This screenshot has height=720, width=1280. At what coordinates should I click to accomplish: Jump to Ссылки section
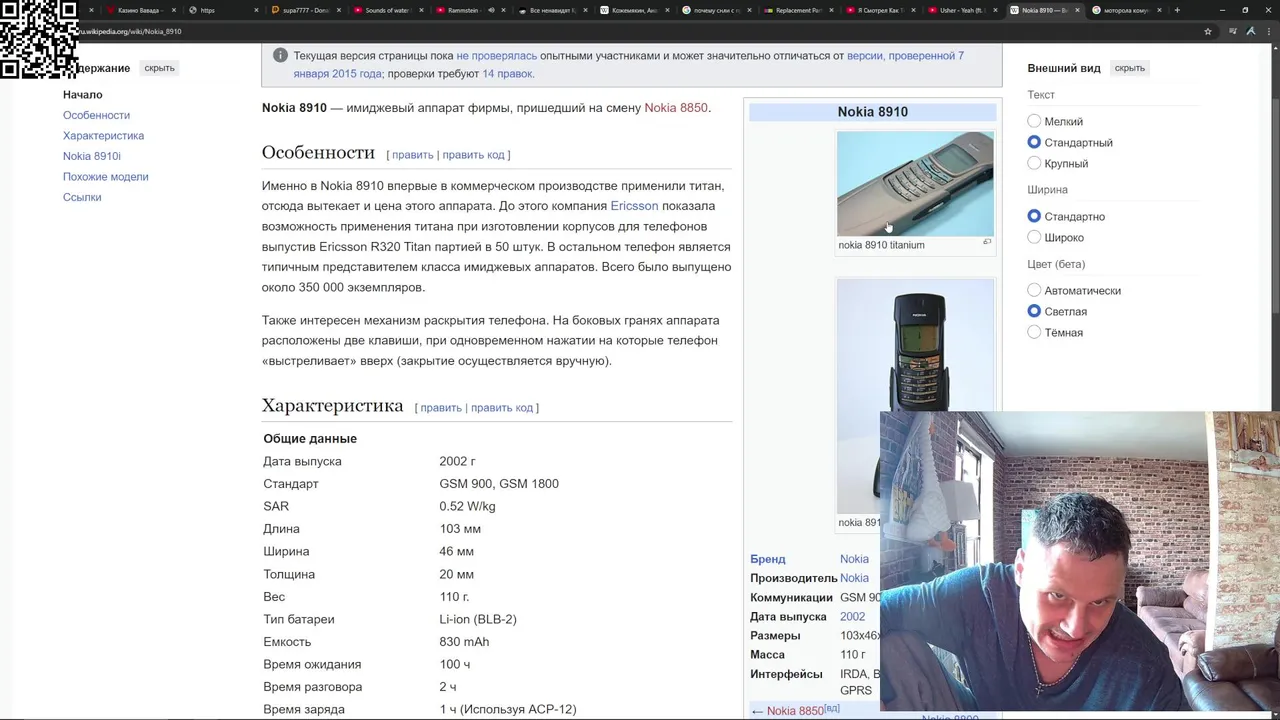click(x=82, y=197)
